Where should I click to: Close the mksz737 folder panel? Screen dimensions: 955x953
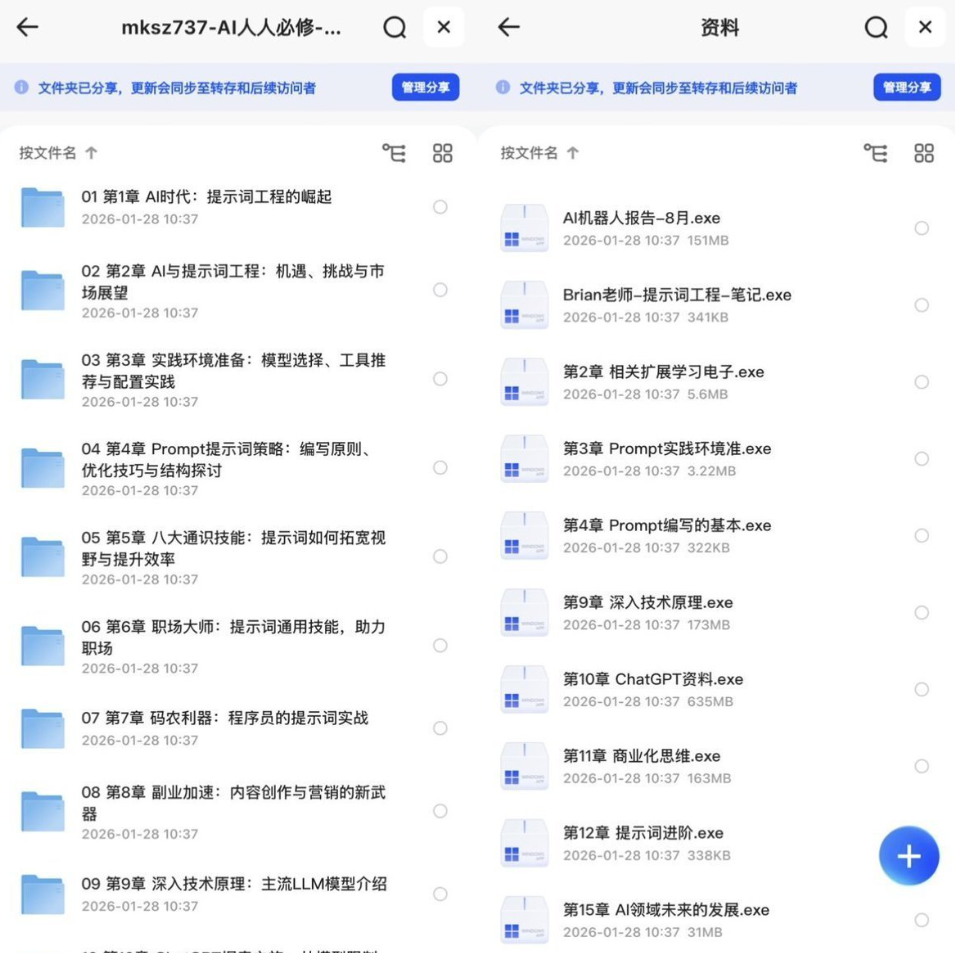tap(443, 27)
